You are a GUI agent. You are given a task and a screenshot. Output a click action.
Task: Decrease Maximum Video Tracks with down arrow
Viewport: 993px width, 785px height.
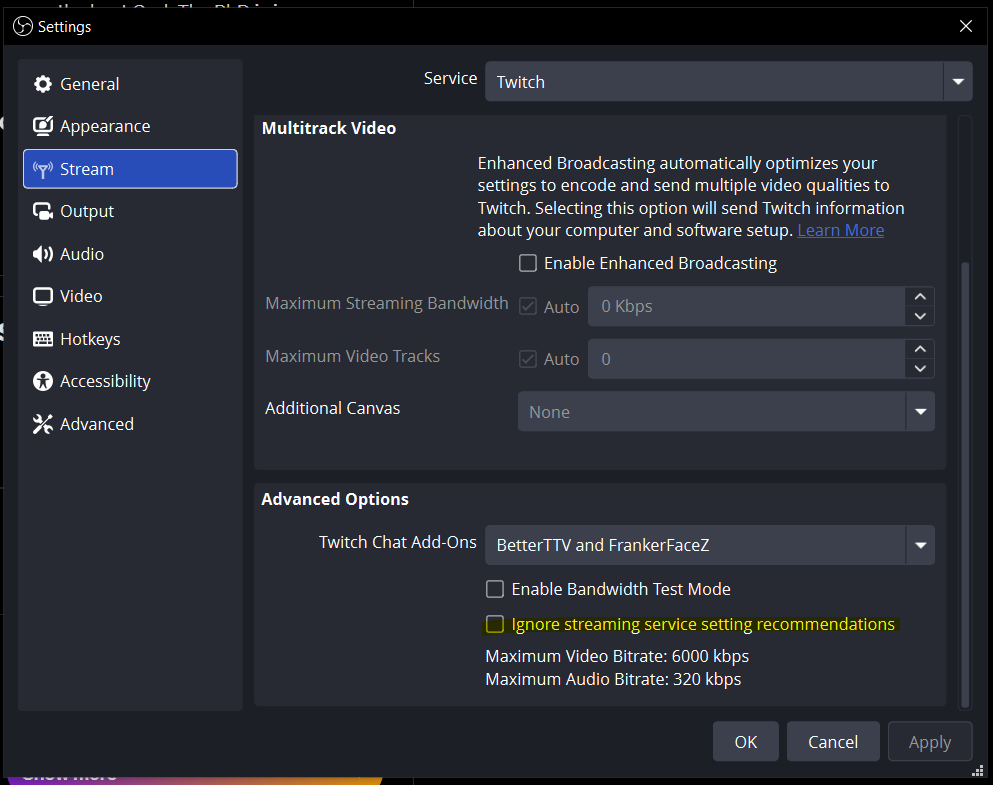[x=920, y=368]
